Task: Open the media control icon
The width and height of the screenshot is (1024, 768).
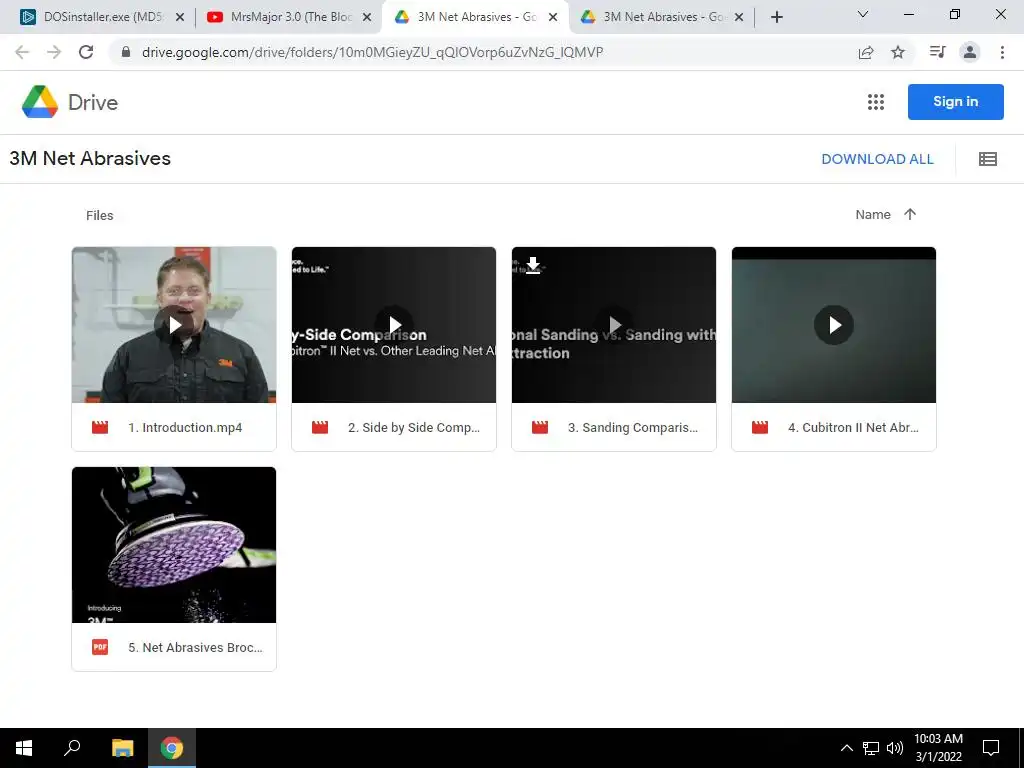Action: coord(938,52)
